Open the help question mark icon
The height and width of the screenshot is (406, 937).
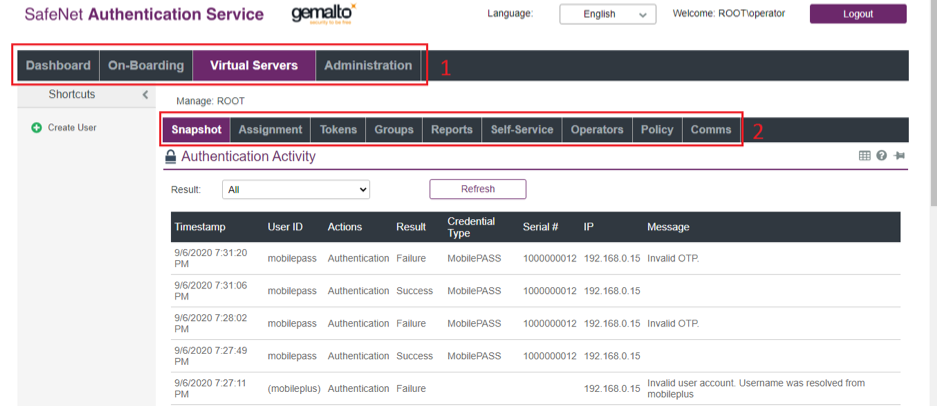pyautogui.click(x=881, y=155)
